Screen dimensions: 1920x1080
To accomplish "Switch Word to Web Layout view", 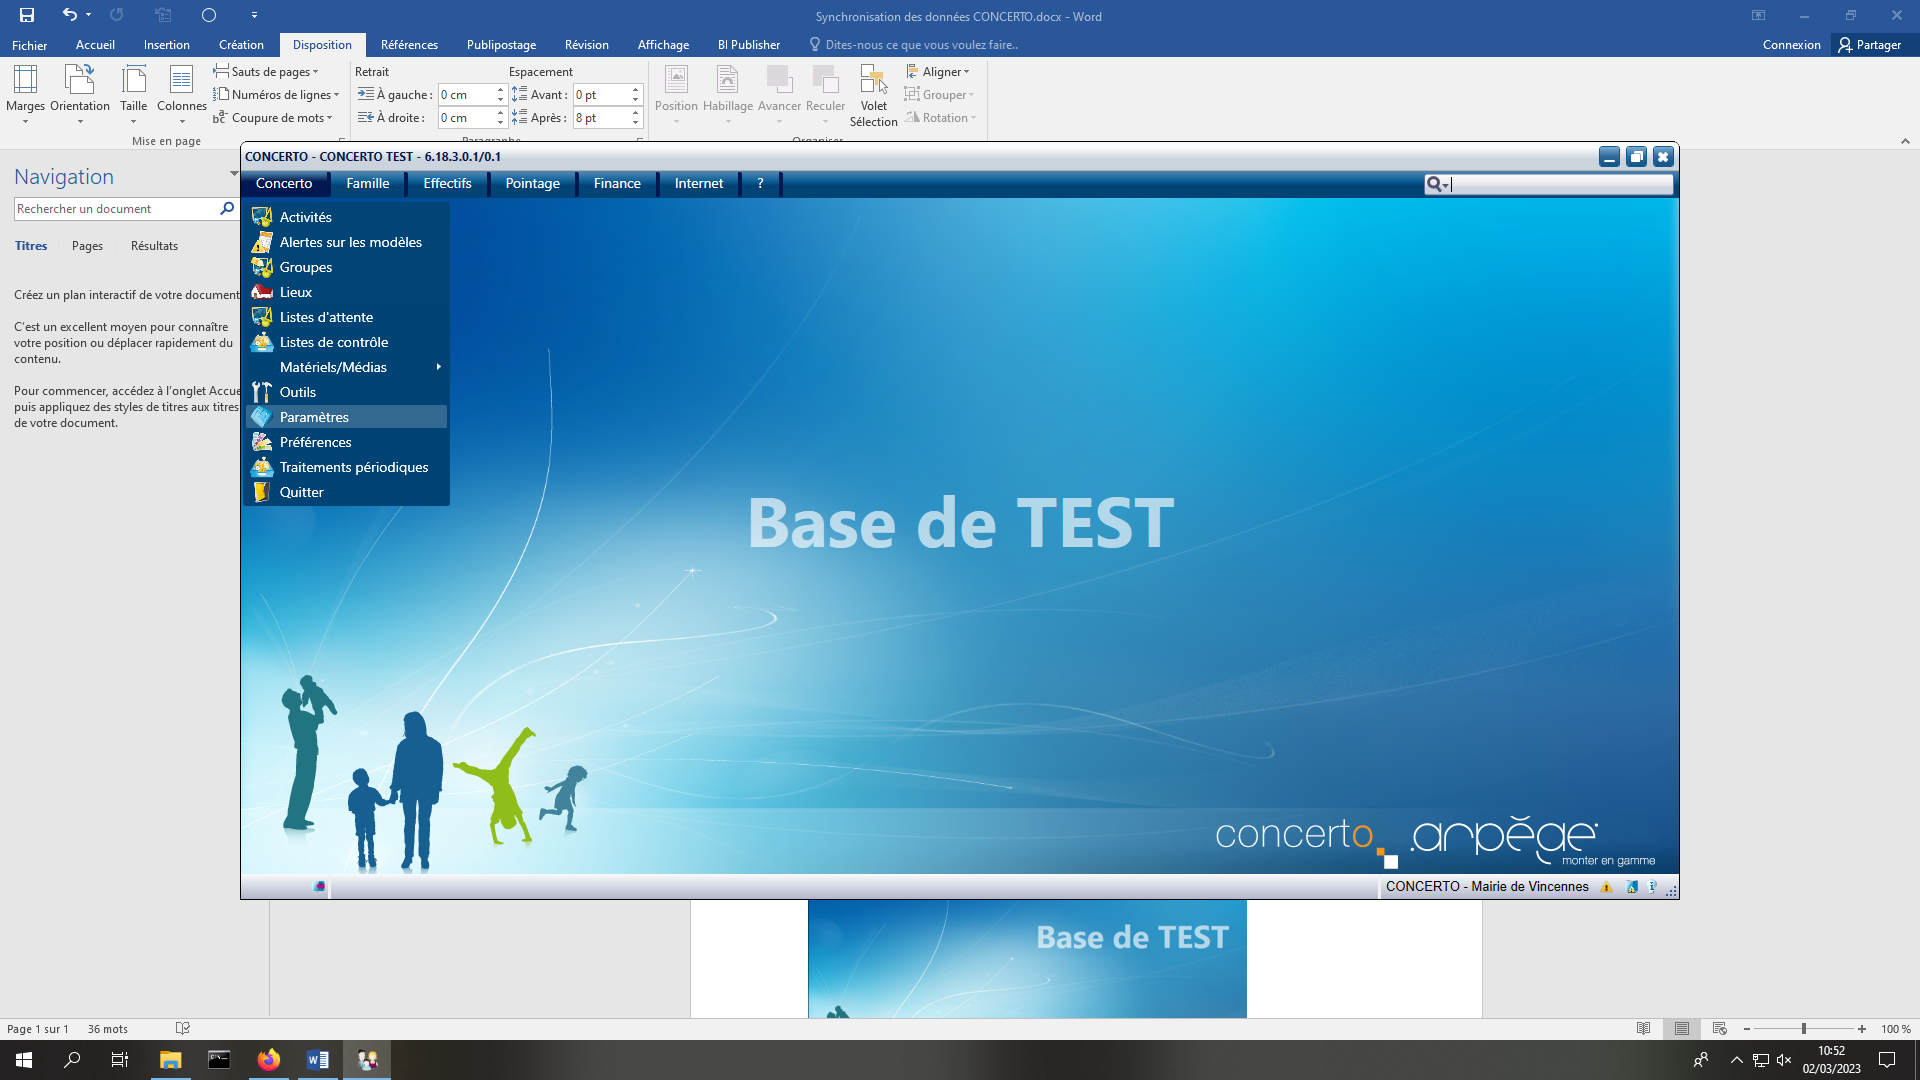I will pyautogui.click(x=1720, y=1028).
